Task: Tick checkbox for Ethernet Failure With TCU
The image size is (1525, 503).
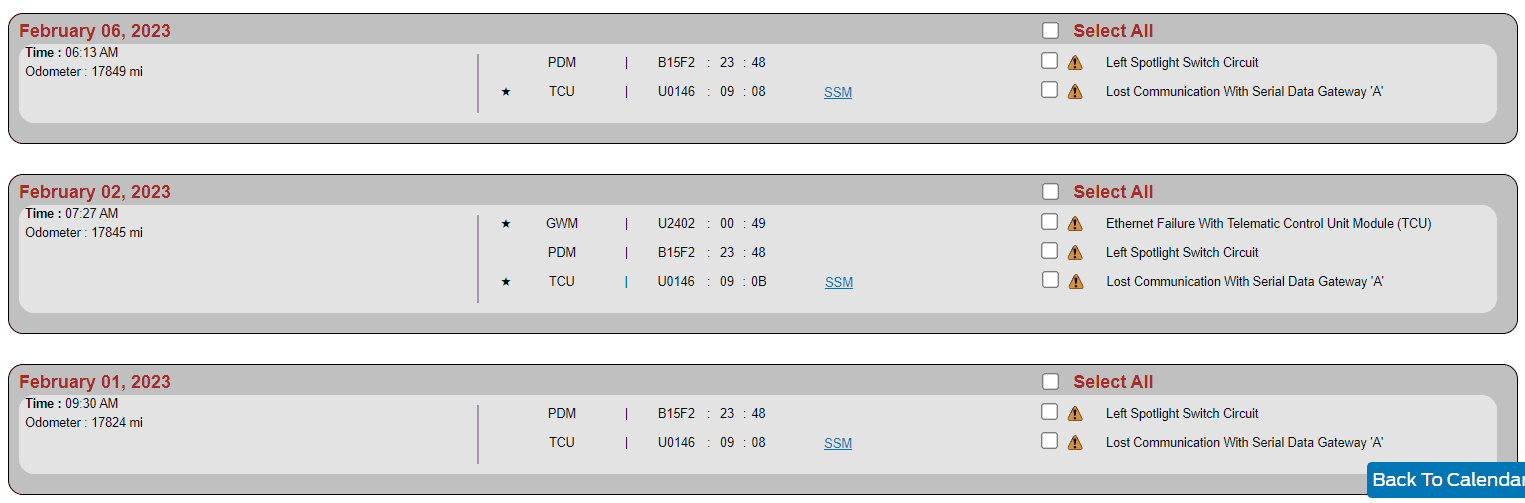Action: pos(1049,221)
